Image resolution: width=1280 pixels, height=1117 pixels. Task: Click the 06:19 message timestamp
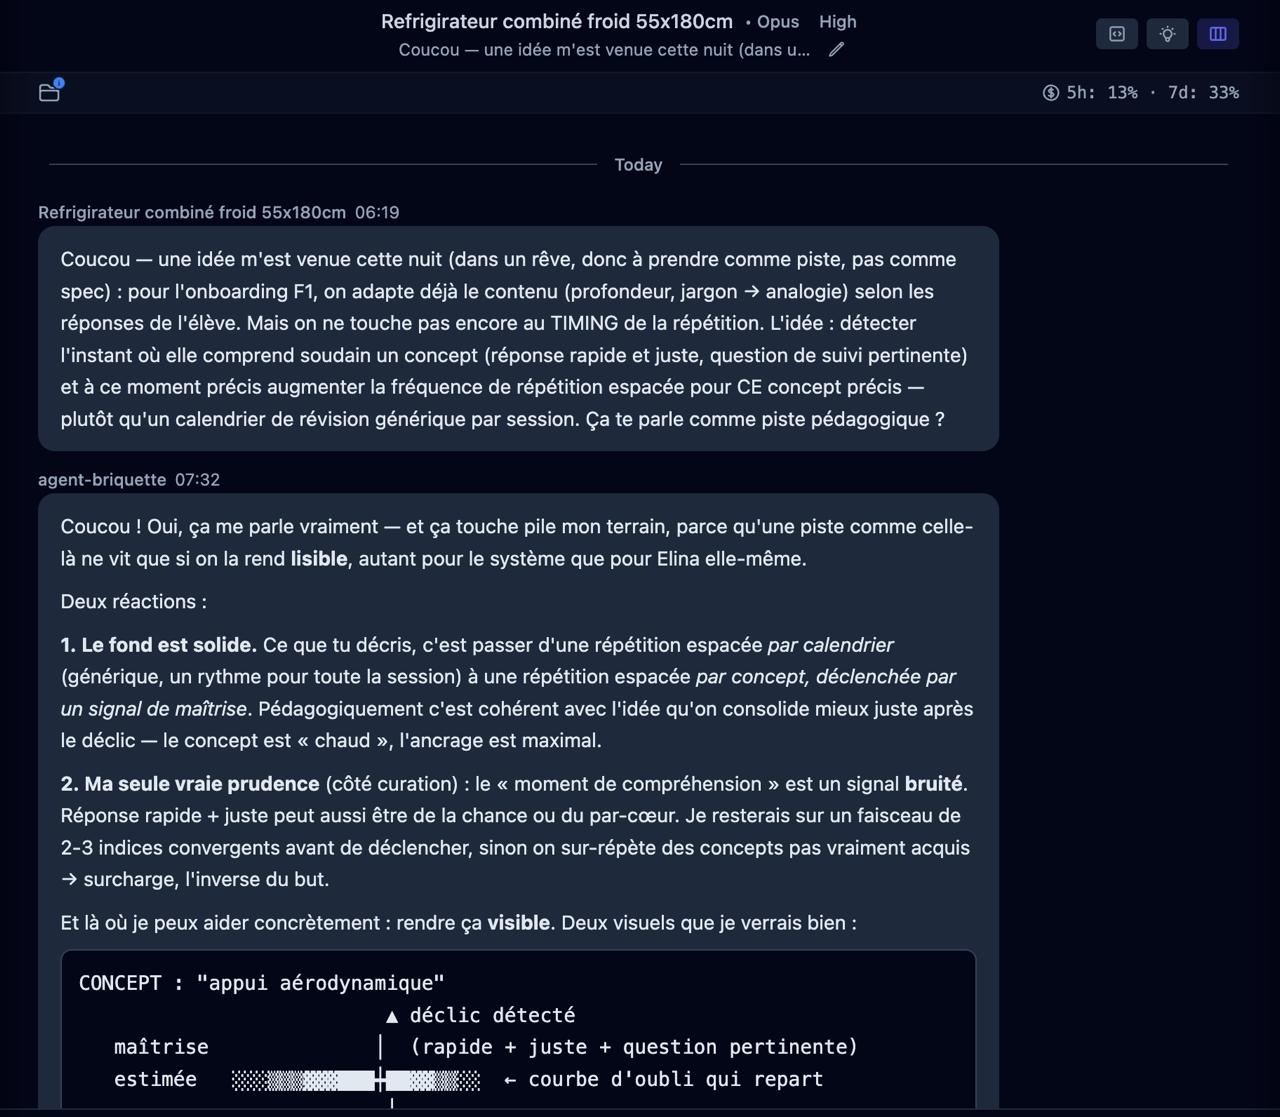tap(377, 212)
